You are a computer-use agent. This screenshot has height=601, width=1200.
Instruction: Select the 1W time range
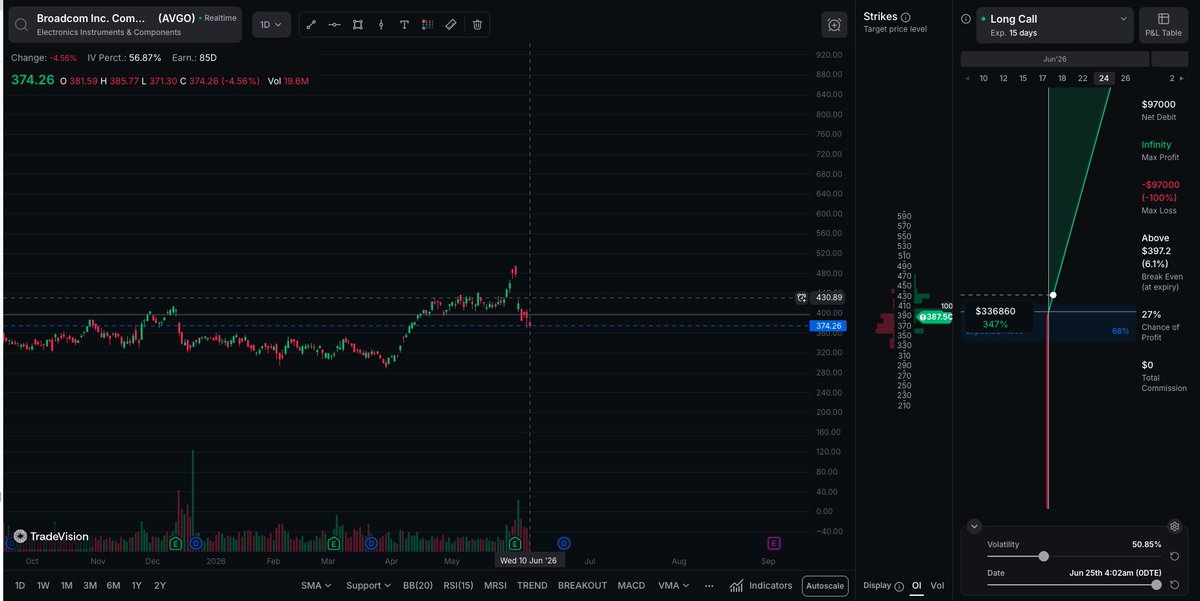43,586
